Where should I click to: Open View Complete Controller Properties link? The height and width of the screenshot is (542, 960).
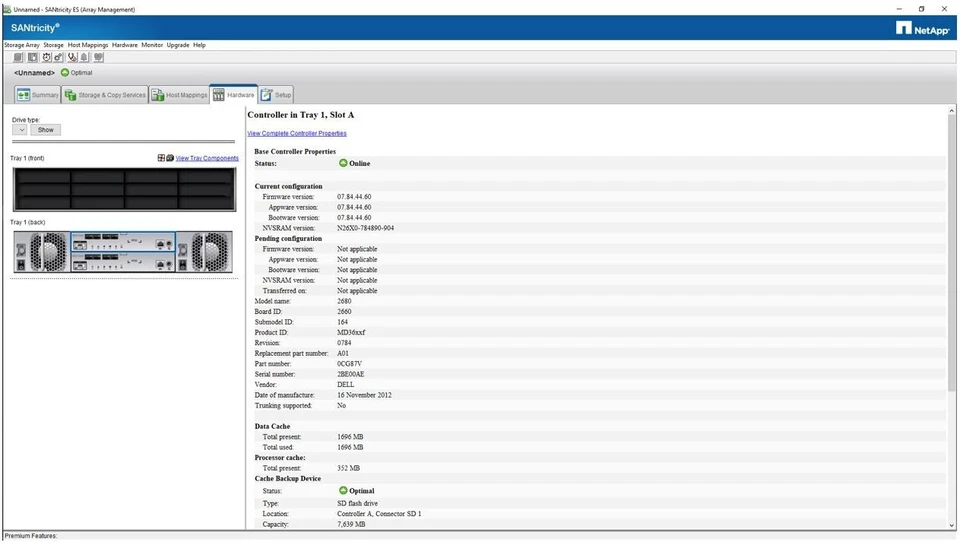coord(297,134)
